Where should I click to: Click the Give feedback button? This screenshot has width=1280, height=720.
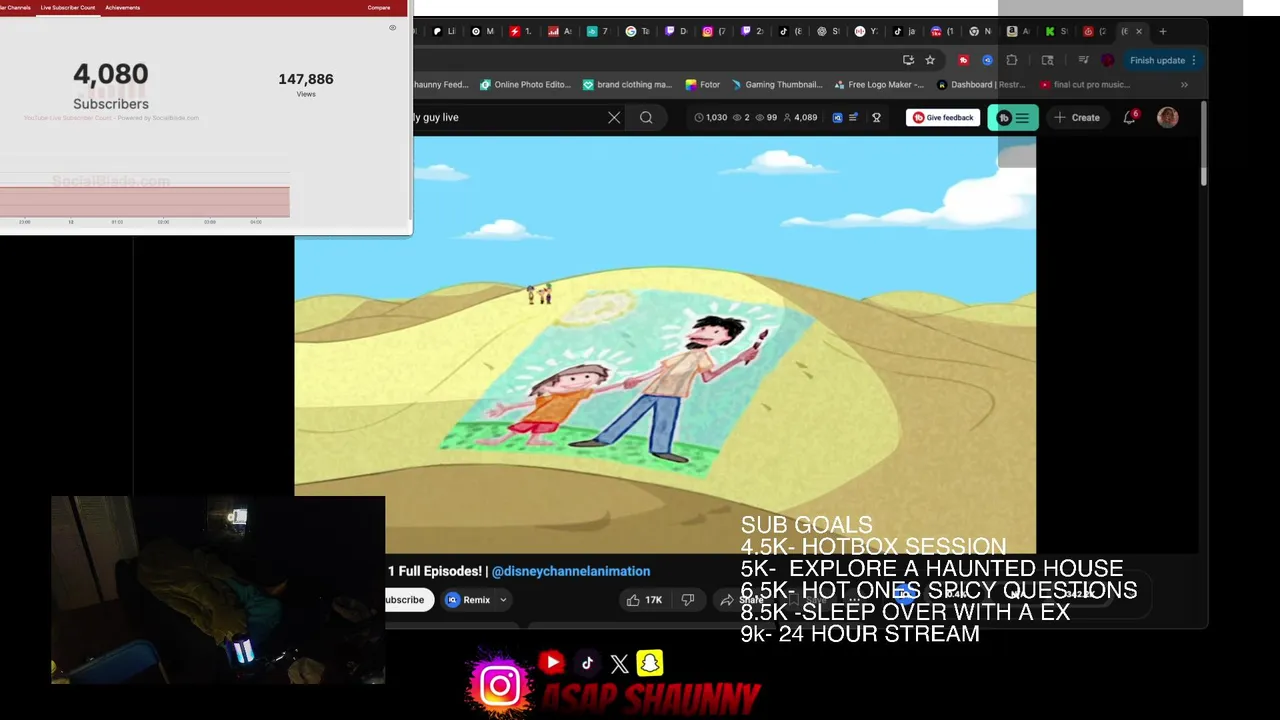(943, 117)
